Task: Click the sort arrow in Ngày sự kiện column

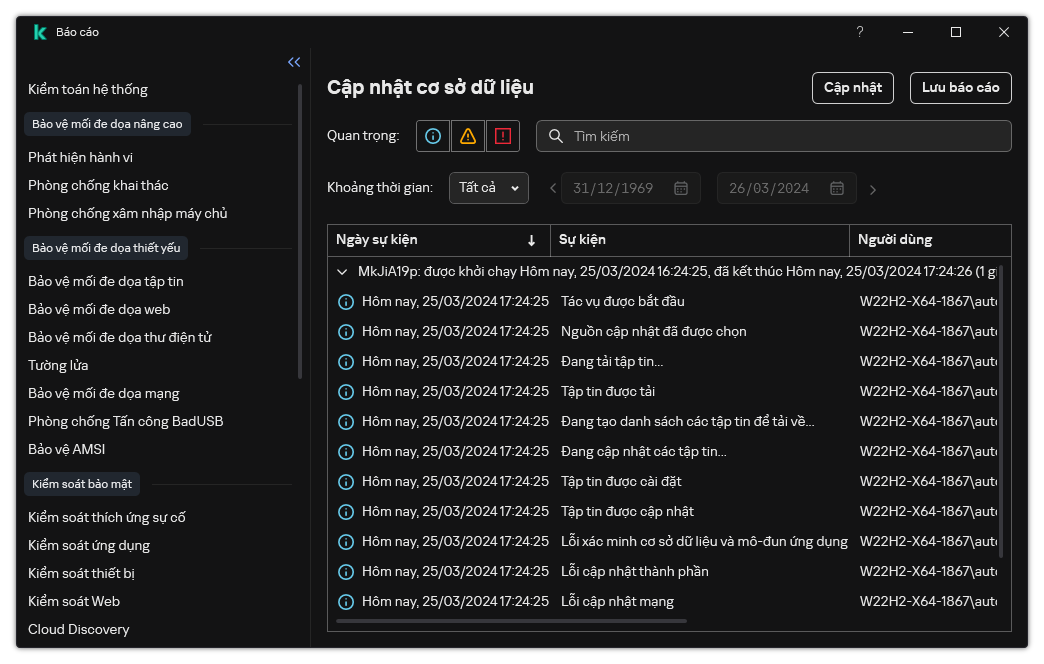Action: point(531,240)
